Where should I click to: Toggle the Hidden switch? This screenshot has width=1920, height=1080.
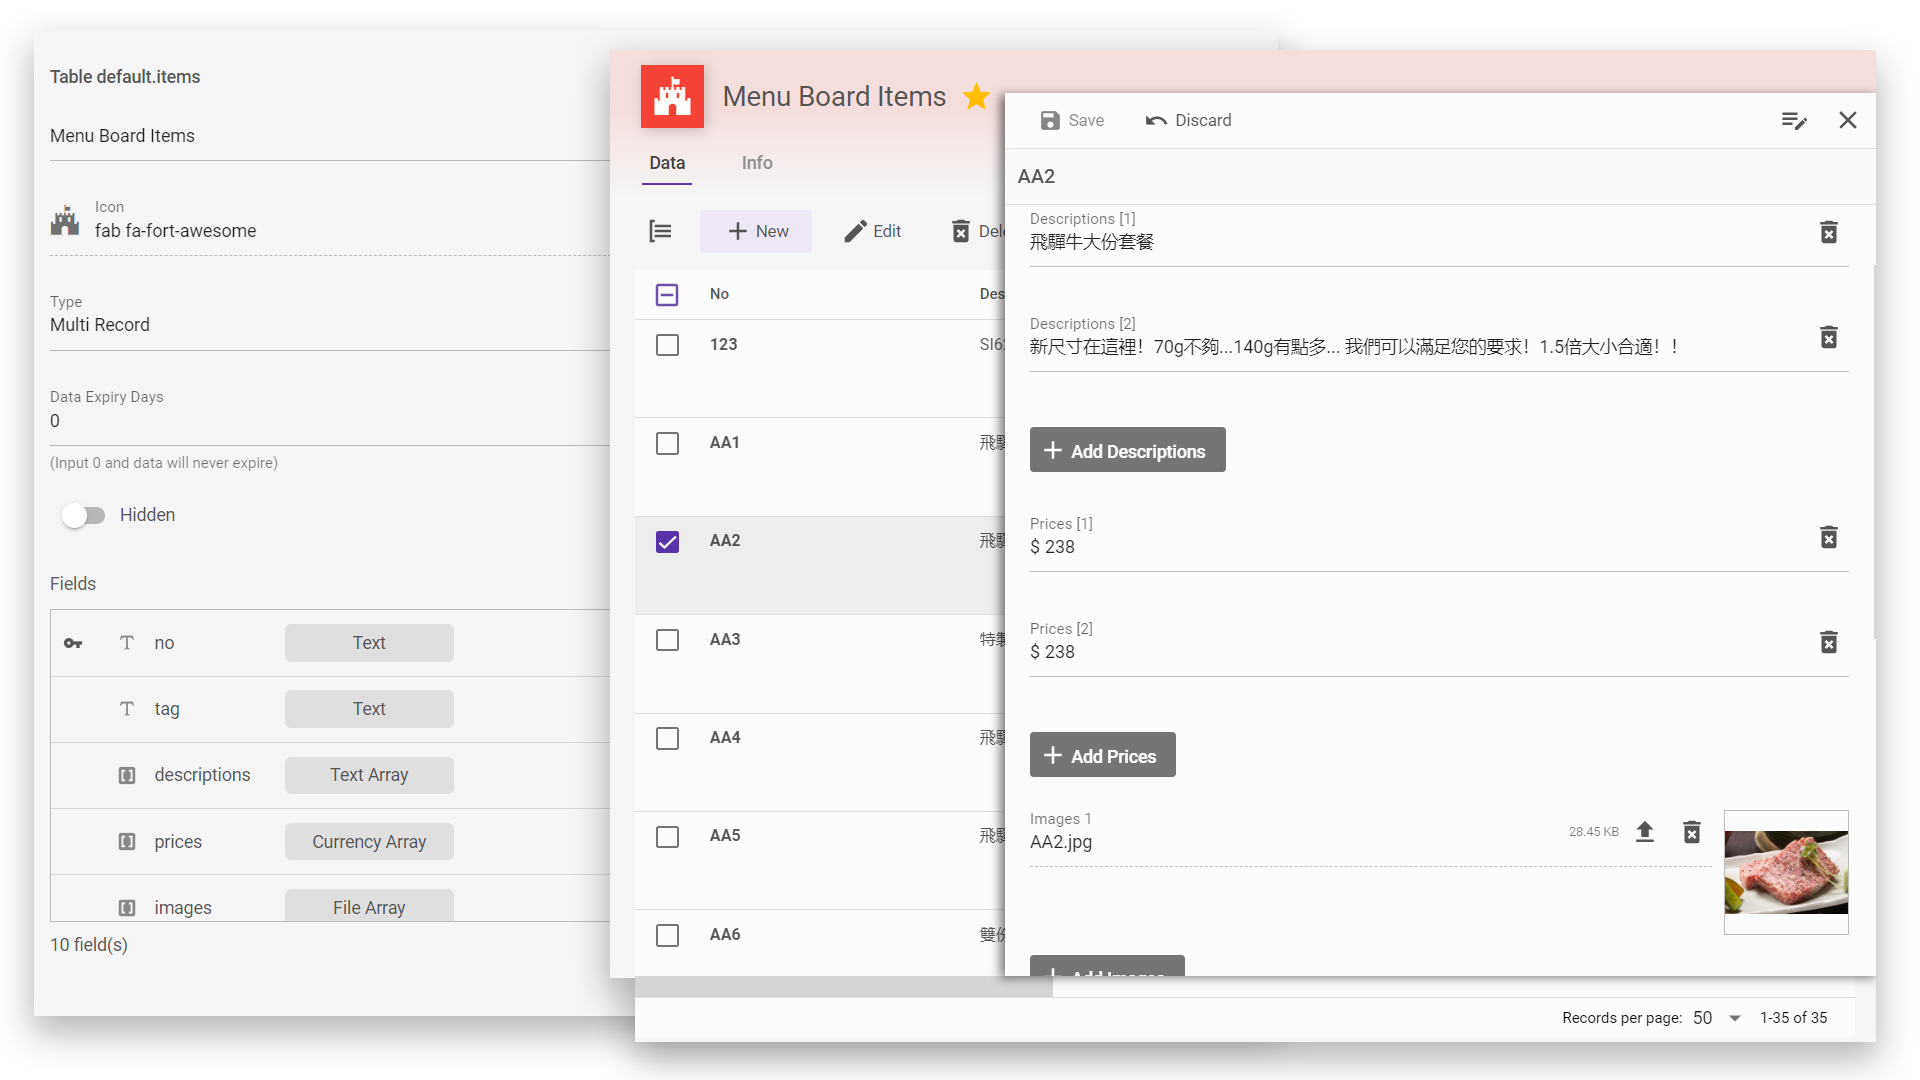(x=84, y=515)
